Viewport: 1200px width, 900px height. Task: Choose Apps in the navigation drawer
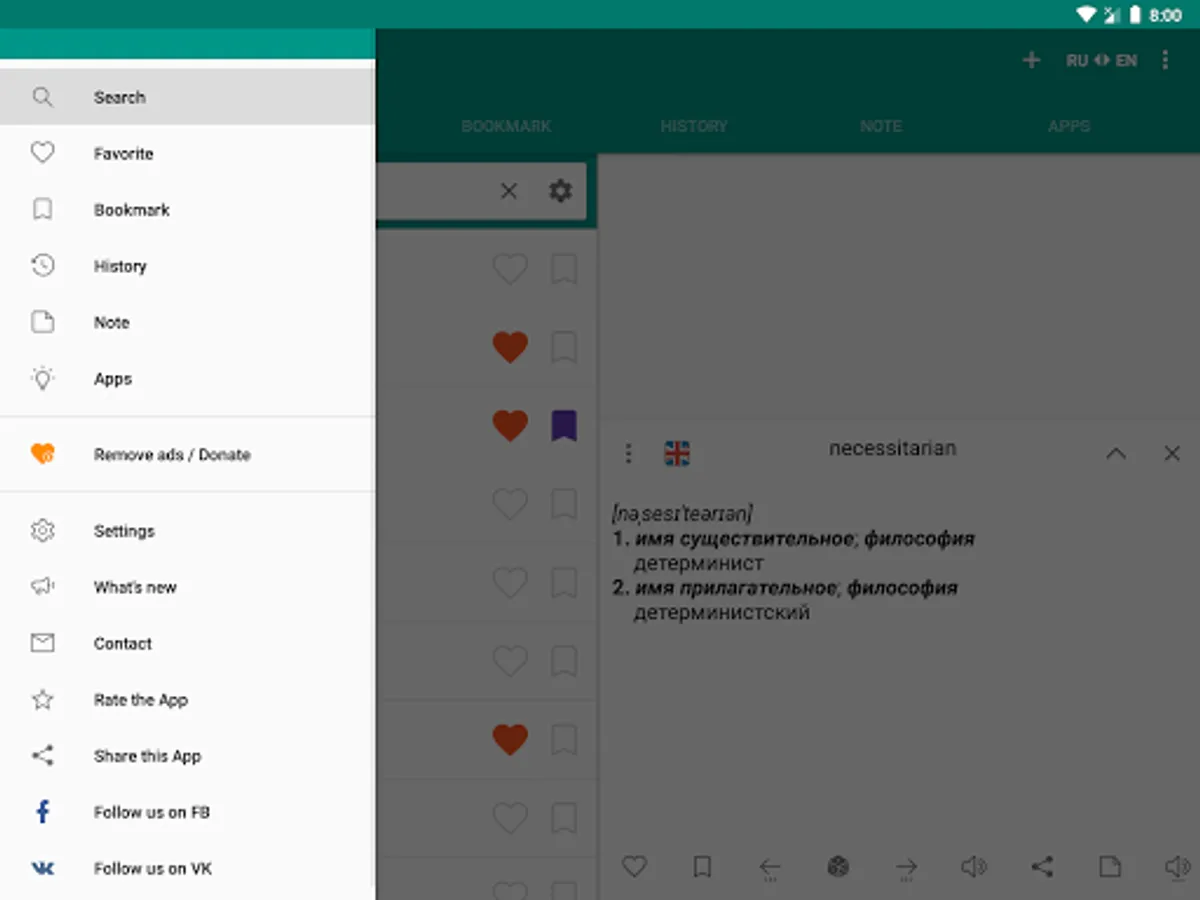click(187, 379)
